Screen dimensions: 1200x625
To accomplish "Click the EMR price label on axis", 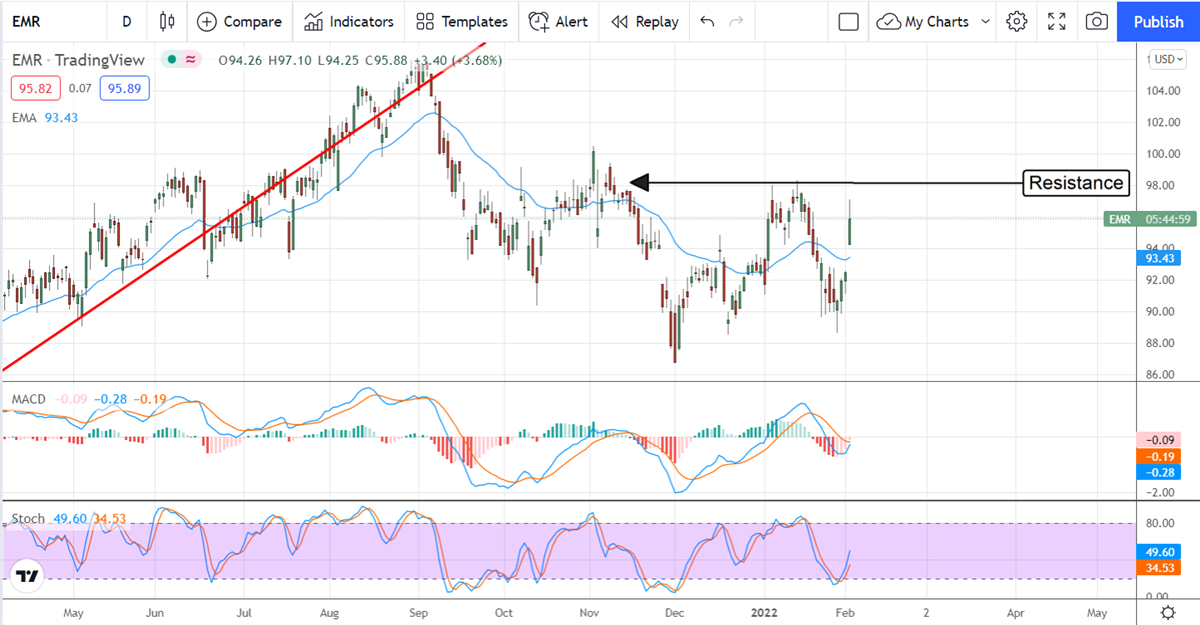I will [x=1151, y=219].
